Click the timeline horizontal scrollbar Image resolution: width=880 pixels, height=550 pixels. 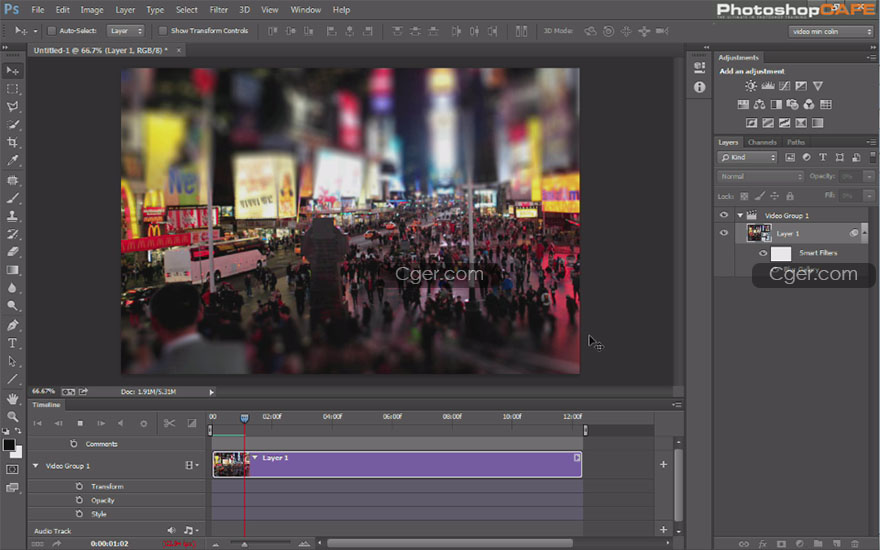point(450,543)
